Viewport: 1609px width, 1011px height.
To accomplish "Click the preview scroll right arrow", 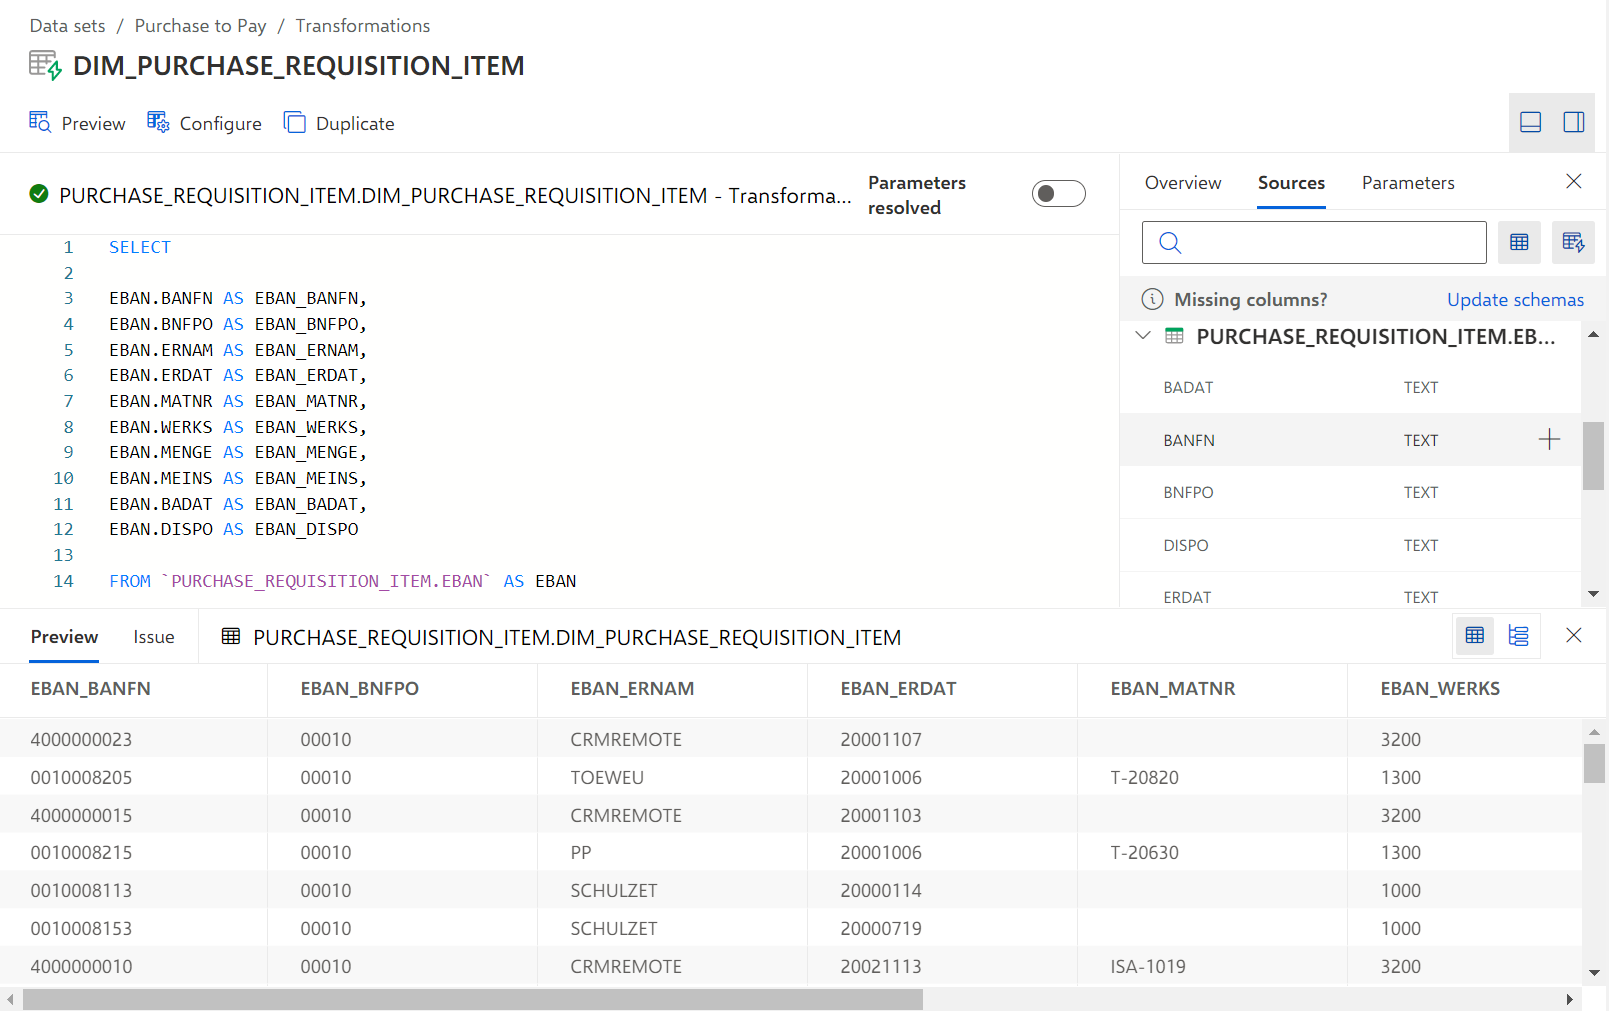I will (x=1569, y=999).
